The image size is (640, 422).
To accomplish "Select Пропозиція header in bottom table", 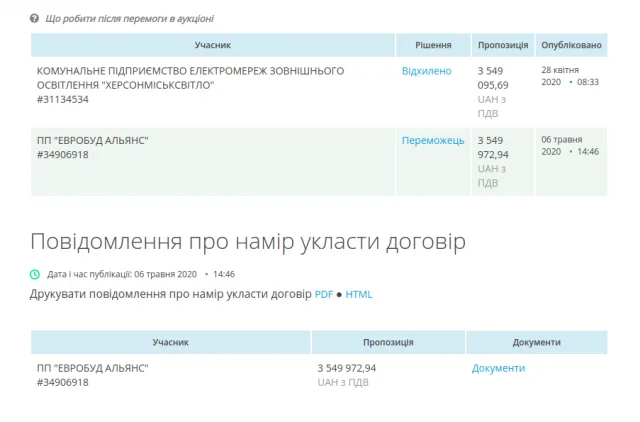I will 388,342.
